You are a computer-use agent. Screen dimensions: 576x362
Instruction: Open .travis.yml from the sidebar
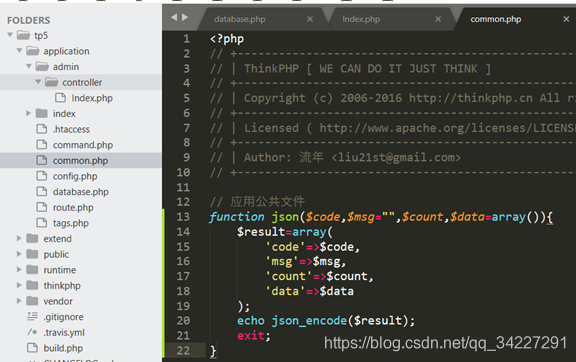click(64, 333)
